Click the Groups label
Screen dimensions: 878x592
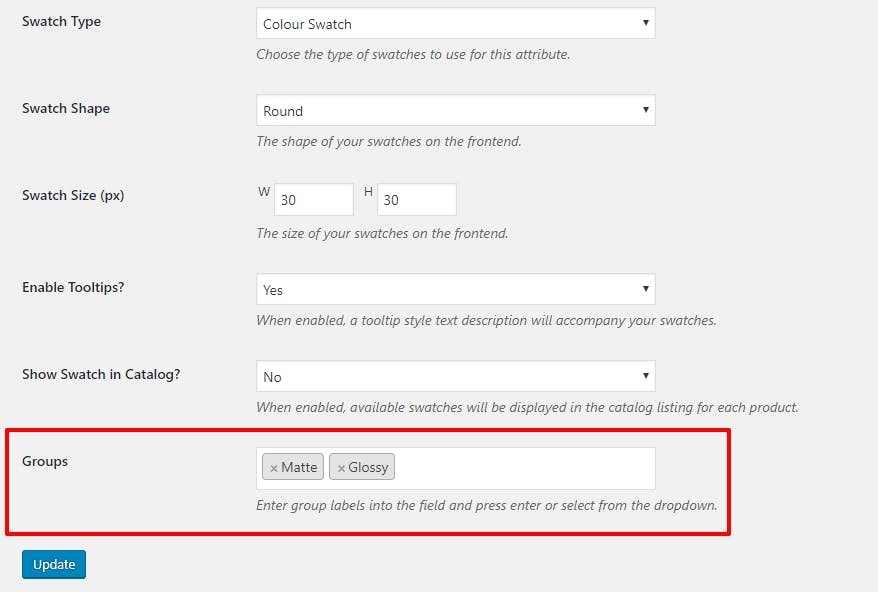click(45, 461)
